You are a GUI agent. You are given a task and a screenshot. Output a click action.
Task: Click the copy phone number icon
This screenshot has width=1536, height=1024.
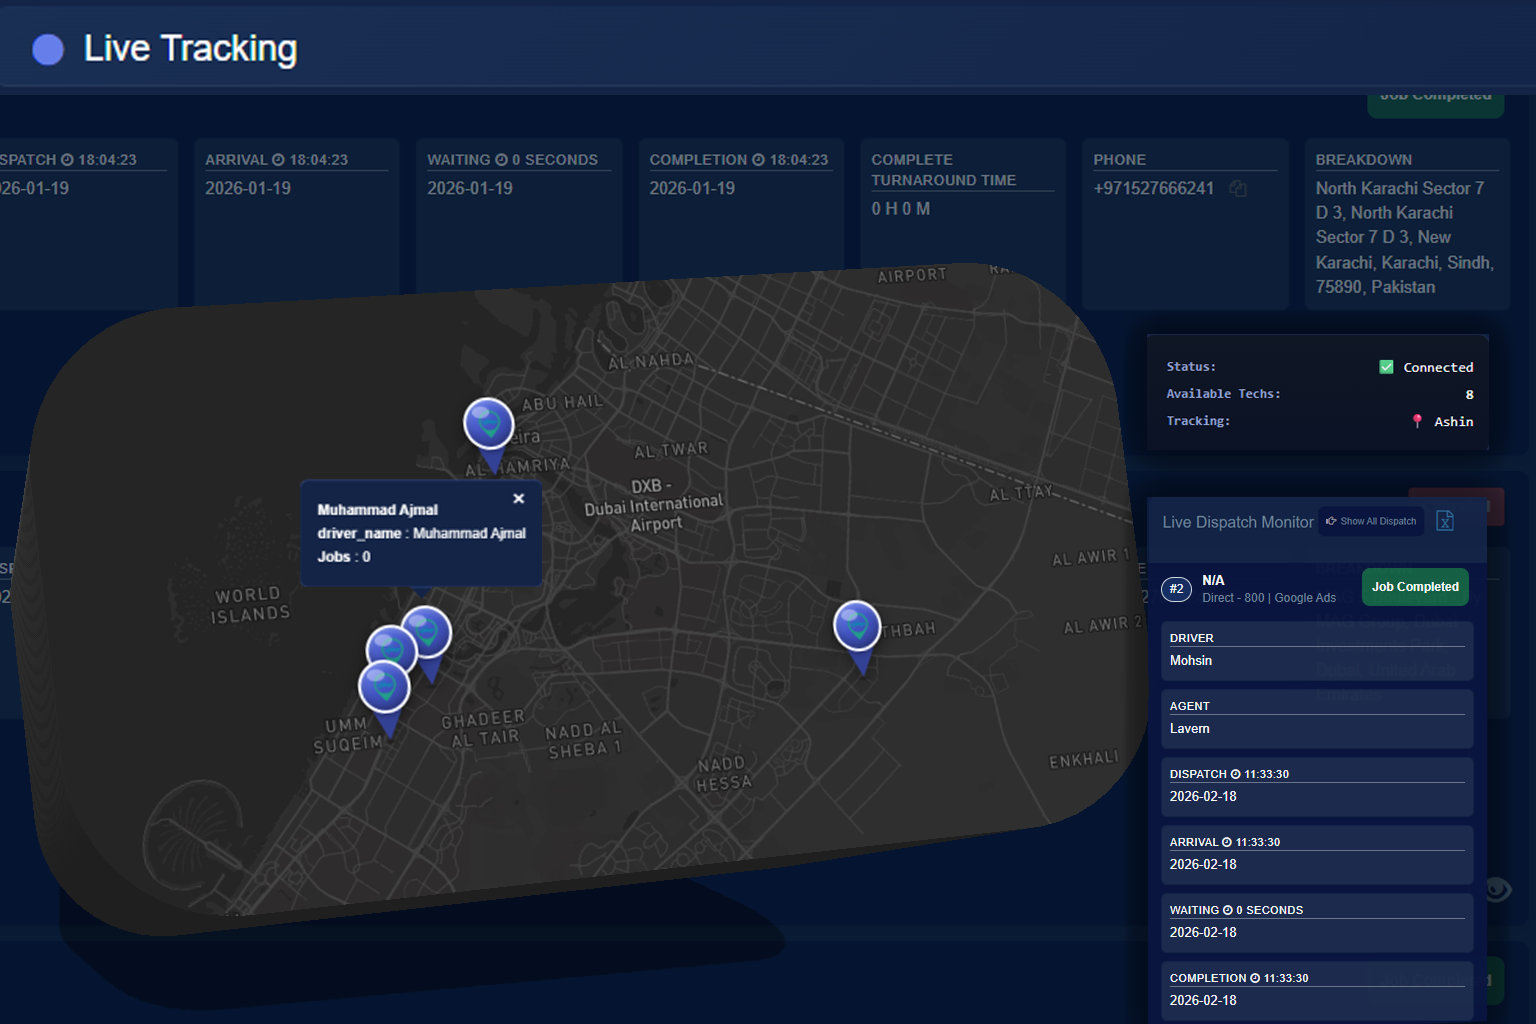[x=1238, y=189]
